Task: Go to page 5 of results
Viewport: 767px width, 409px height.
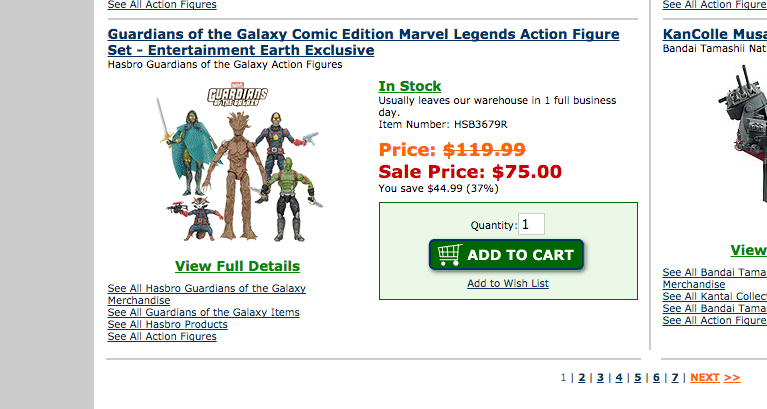Action: click(637, 378)
